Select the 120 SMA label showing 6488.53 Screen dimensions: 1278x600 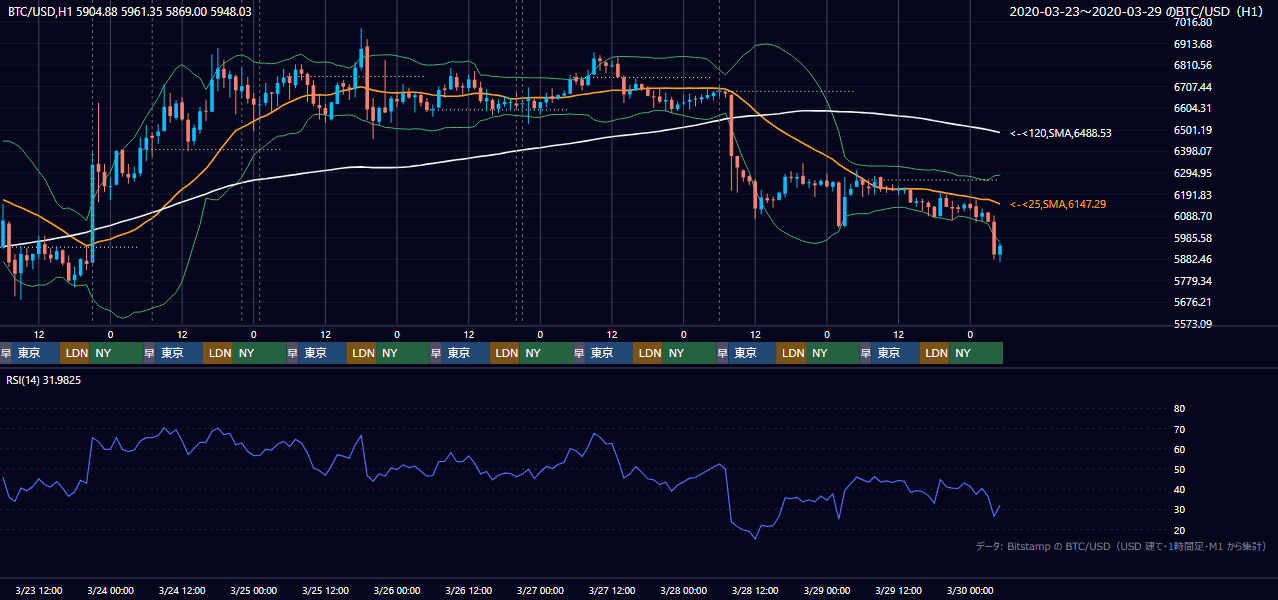click(x=1061, y=132)
